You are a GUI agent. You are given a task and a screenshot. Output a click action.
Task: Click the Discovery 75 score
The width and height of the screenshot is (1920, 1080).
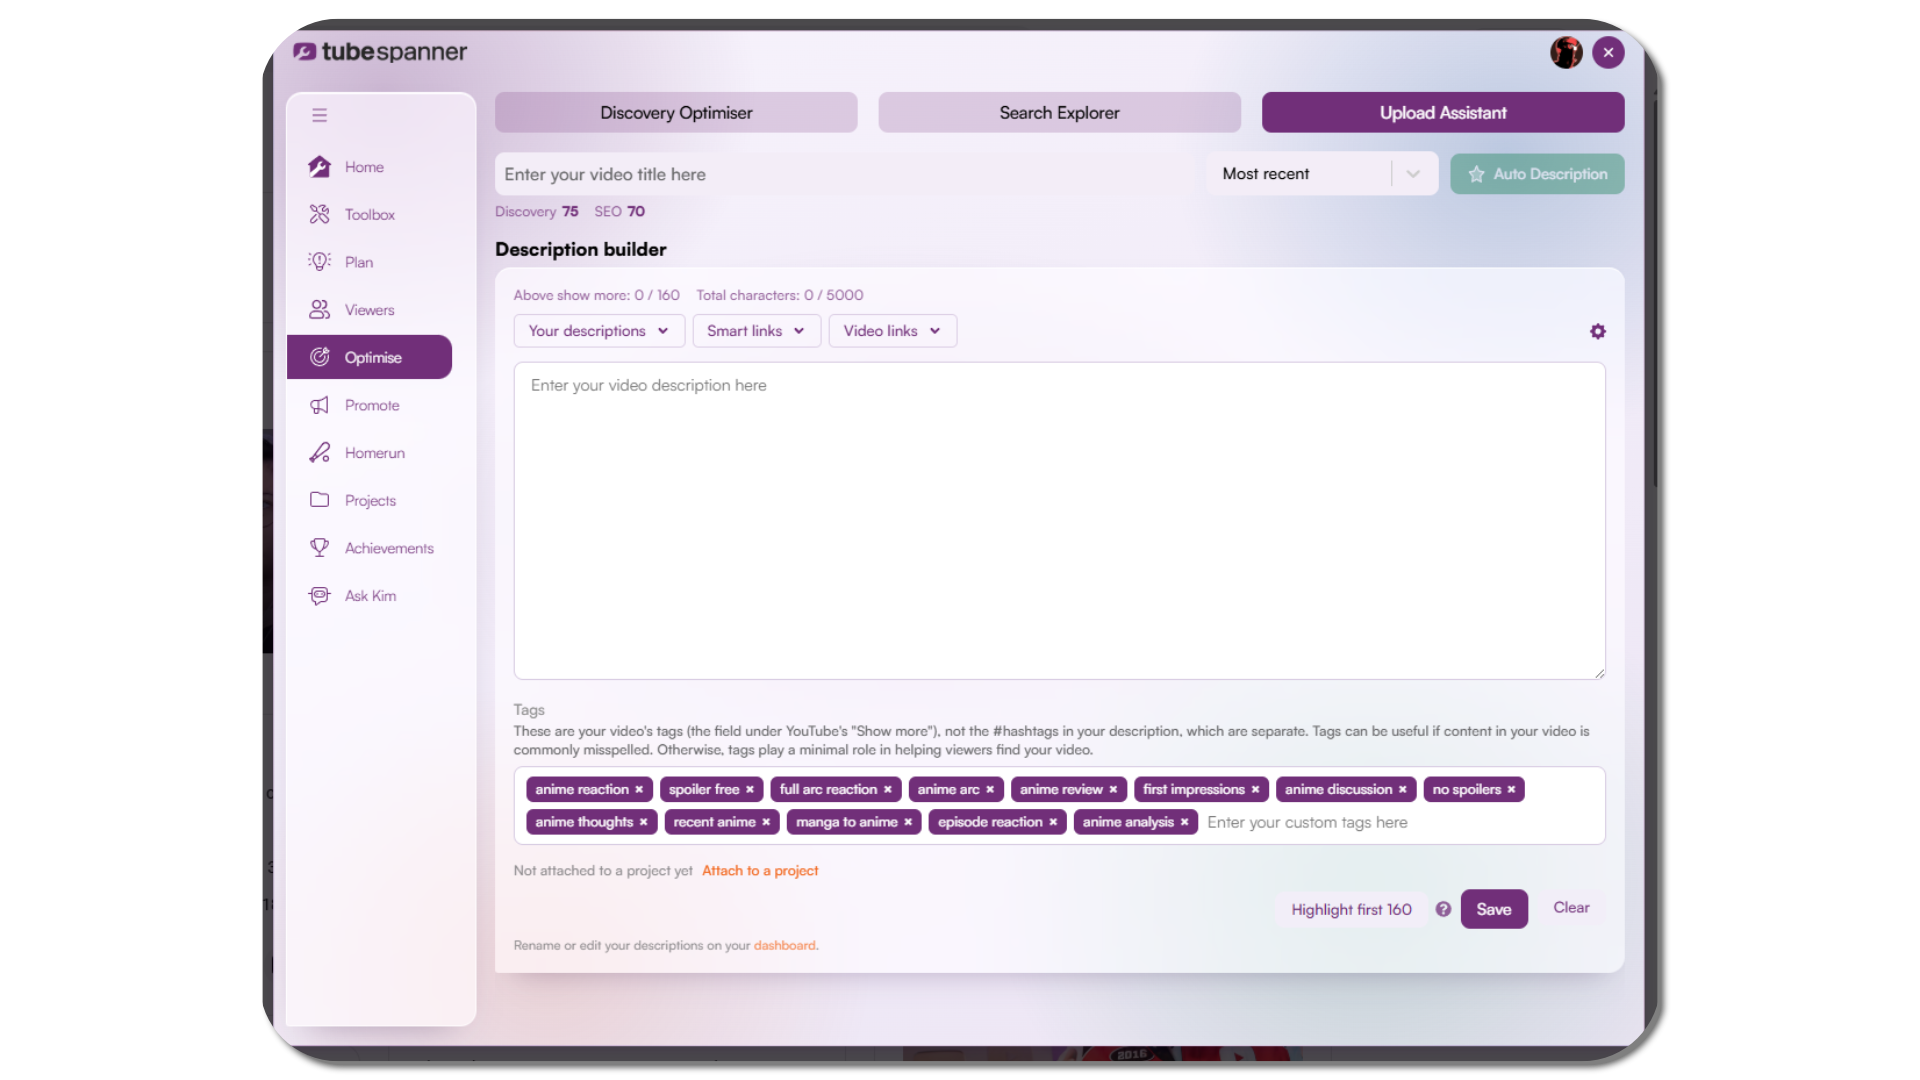pyautogui.click(x=537, y=212)
